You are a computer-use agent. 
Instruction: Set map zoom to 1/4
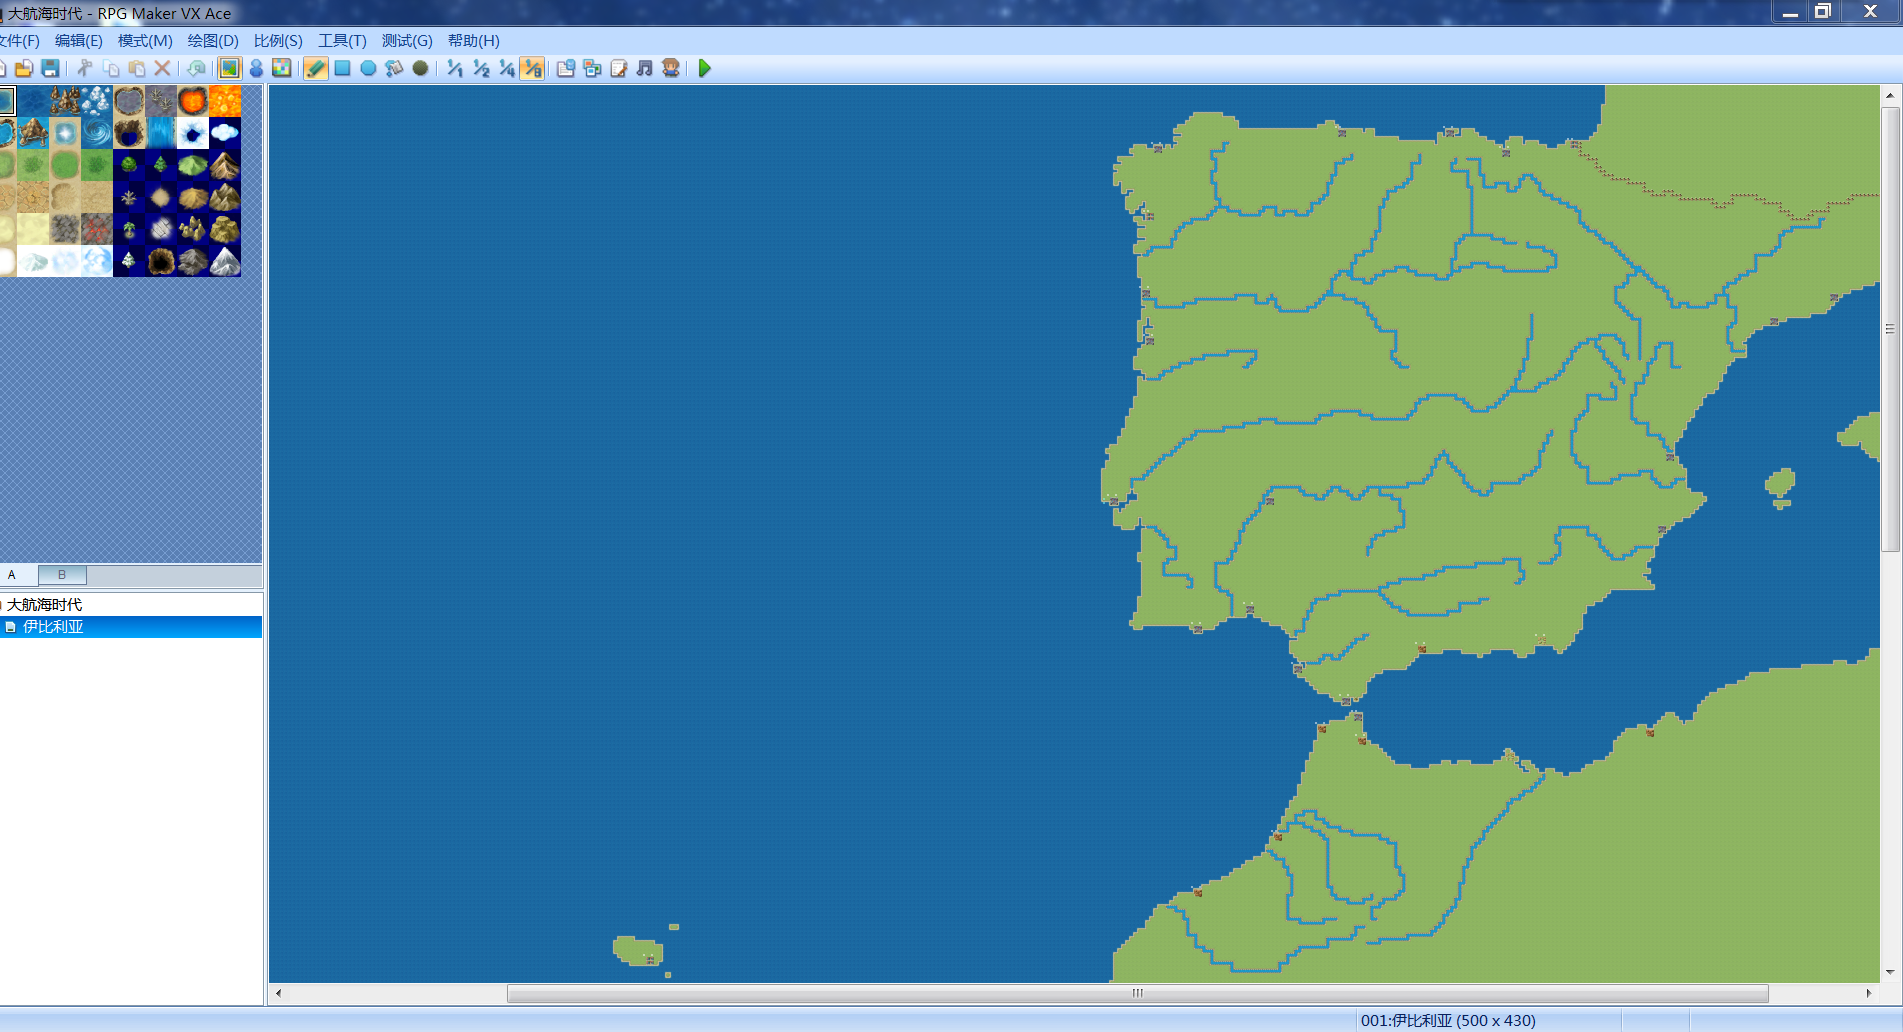(x=507, y=68)
